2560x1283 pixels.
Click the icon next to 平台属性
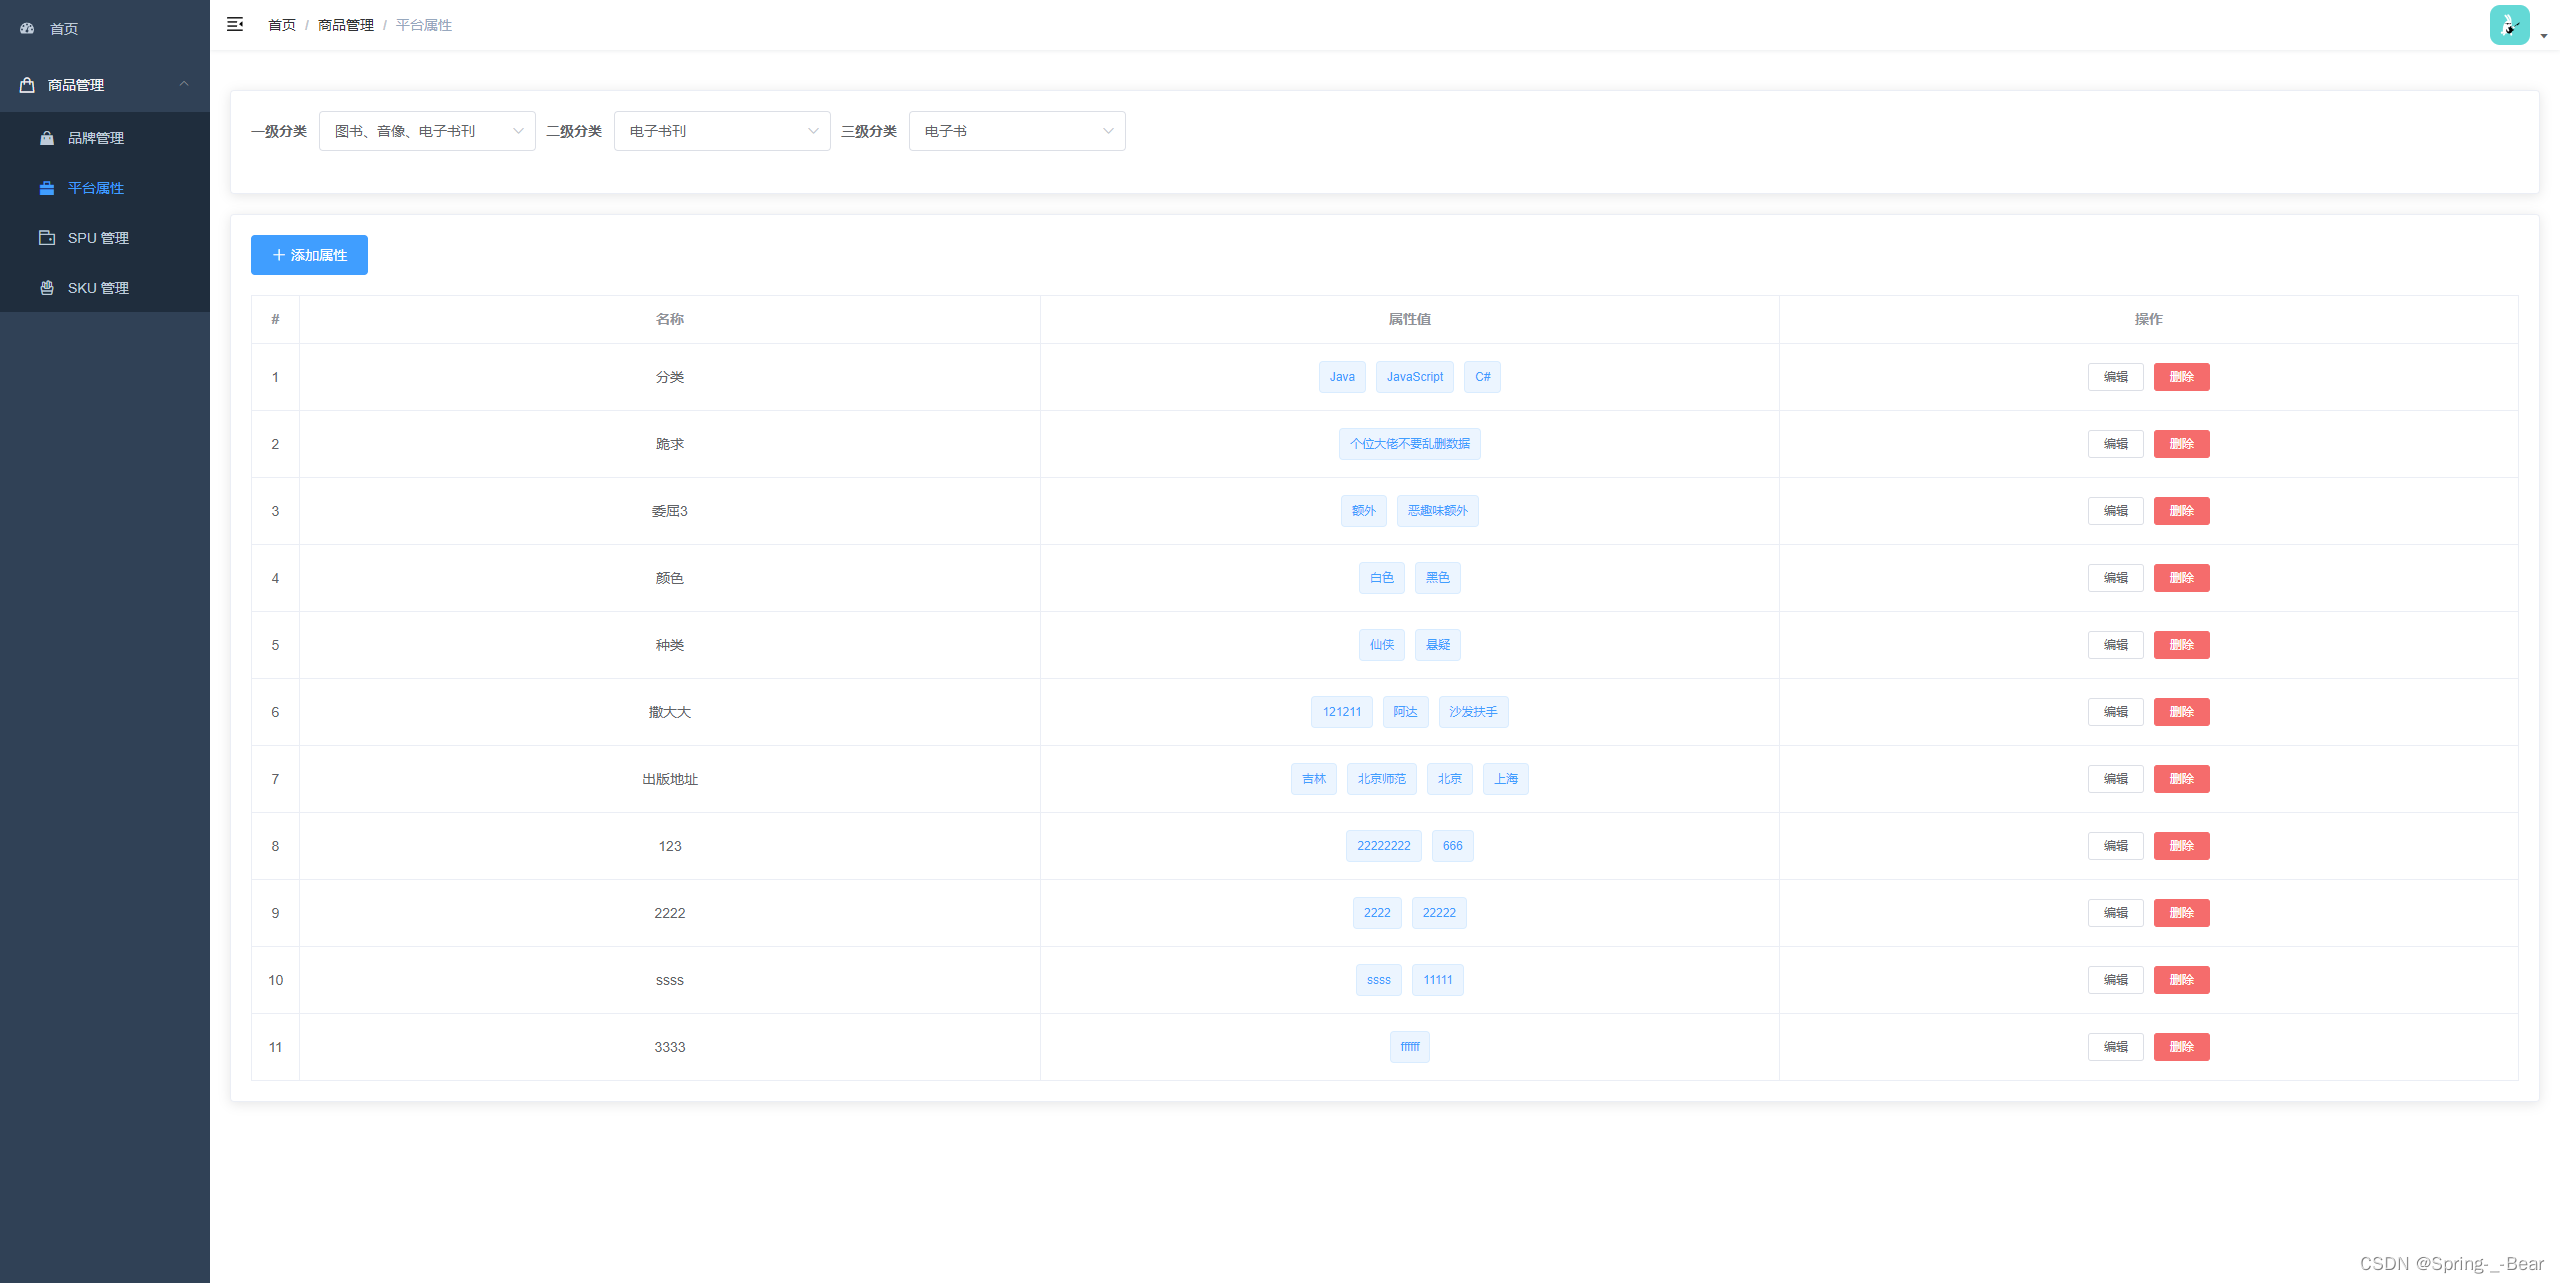47,188
